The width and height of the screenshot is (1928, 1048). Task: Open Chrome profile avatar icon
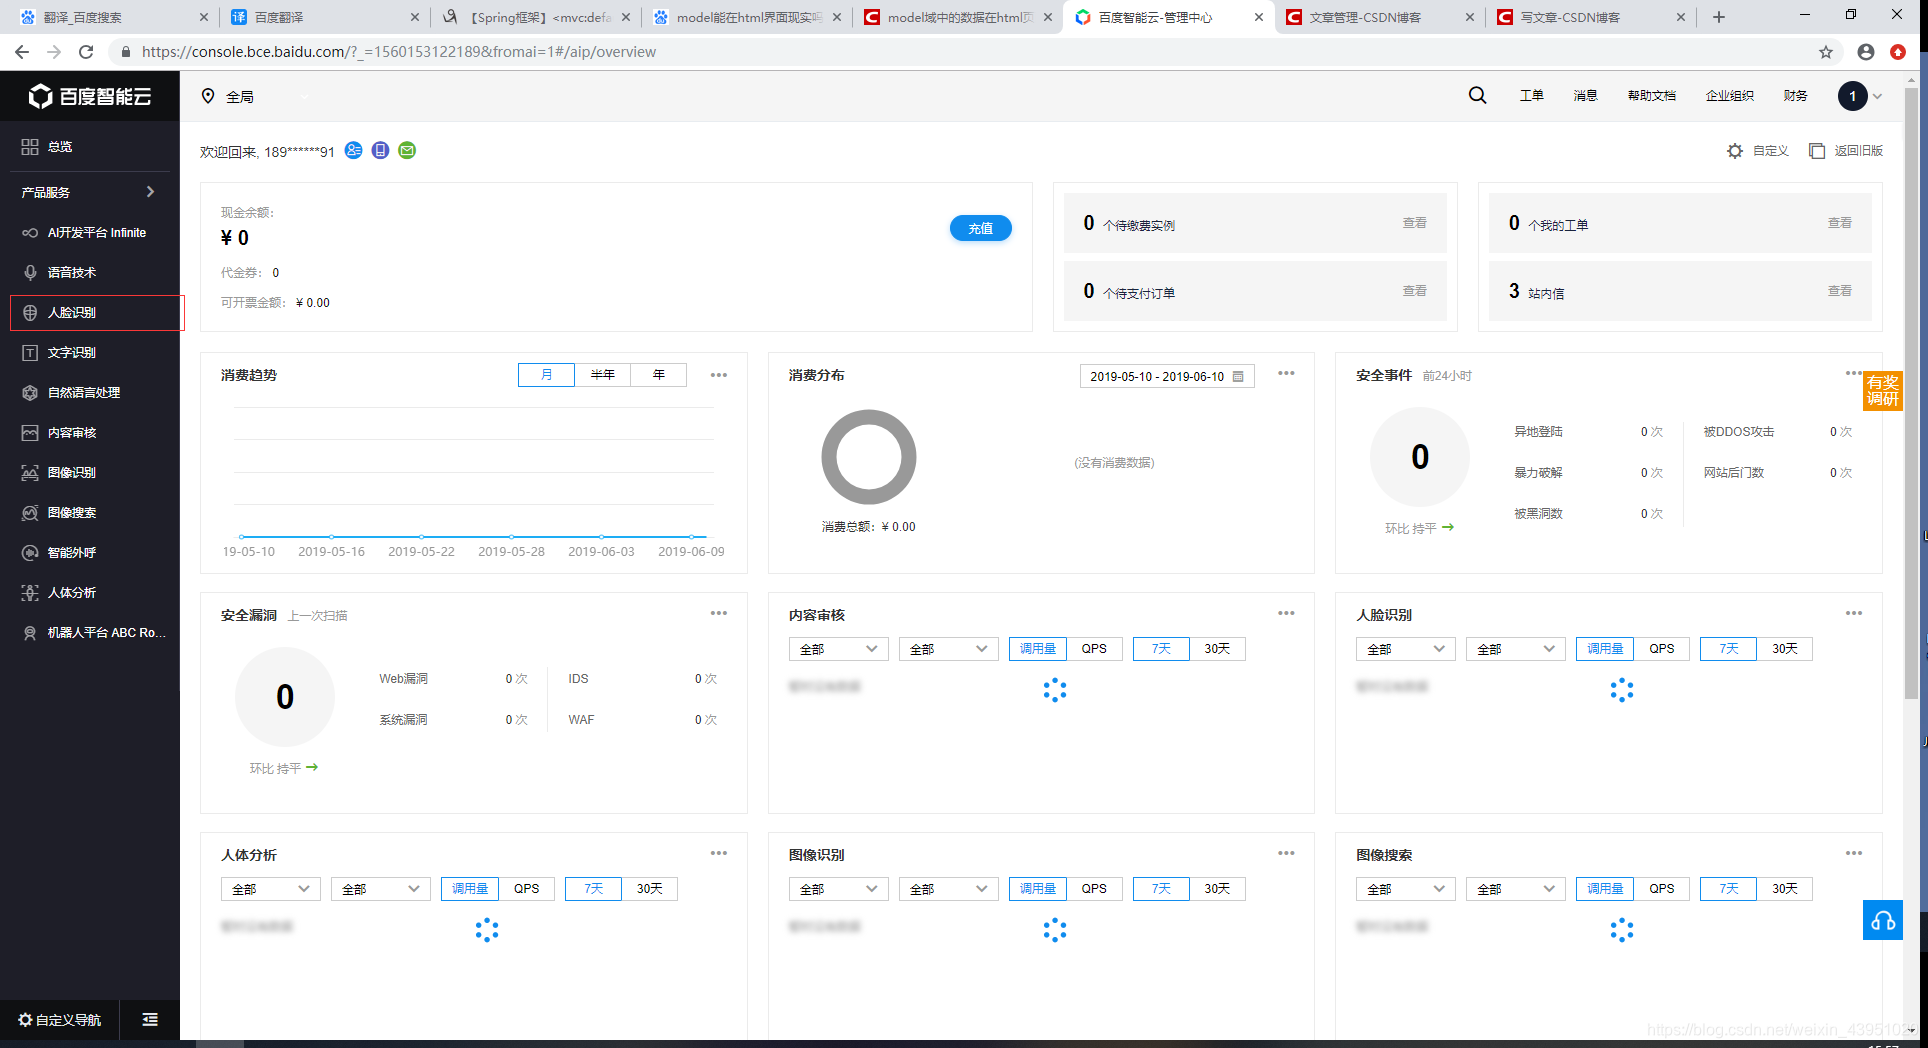1866,52
